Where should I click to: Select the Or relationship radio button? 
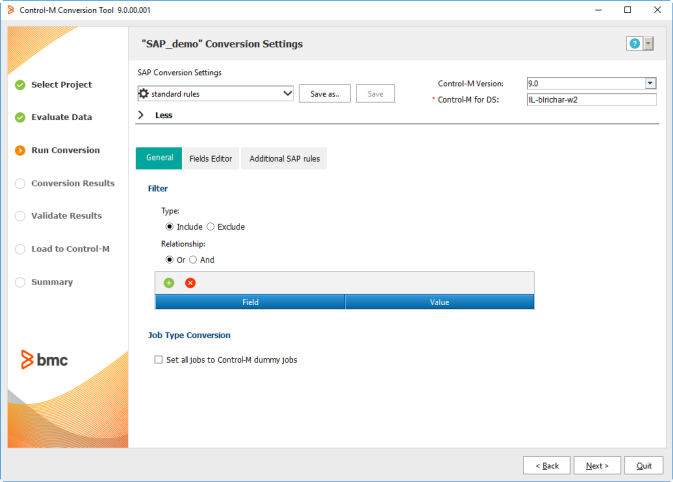[x=170, y=260]
